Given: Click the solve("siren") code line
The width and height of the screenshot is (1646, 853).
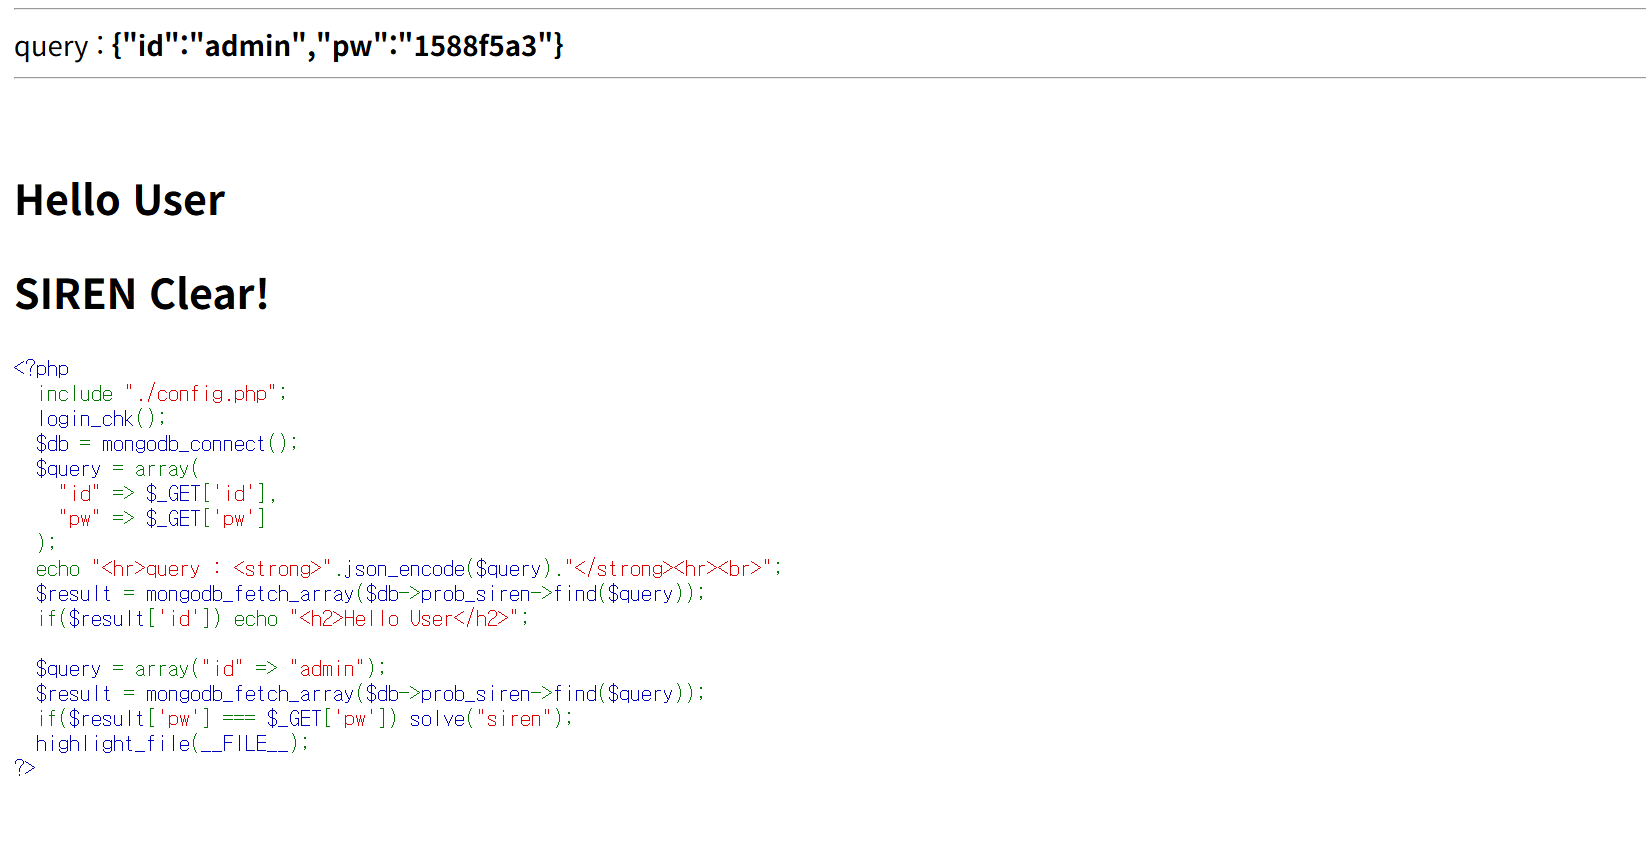Looking at the screenshot, I should [304, 718].
